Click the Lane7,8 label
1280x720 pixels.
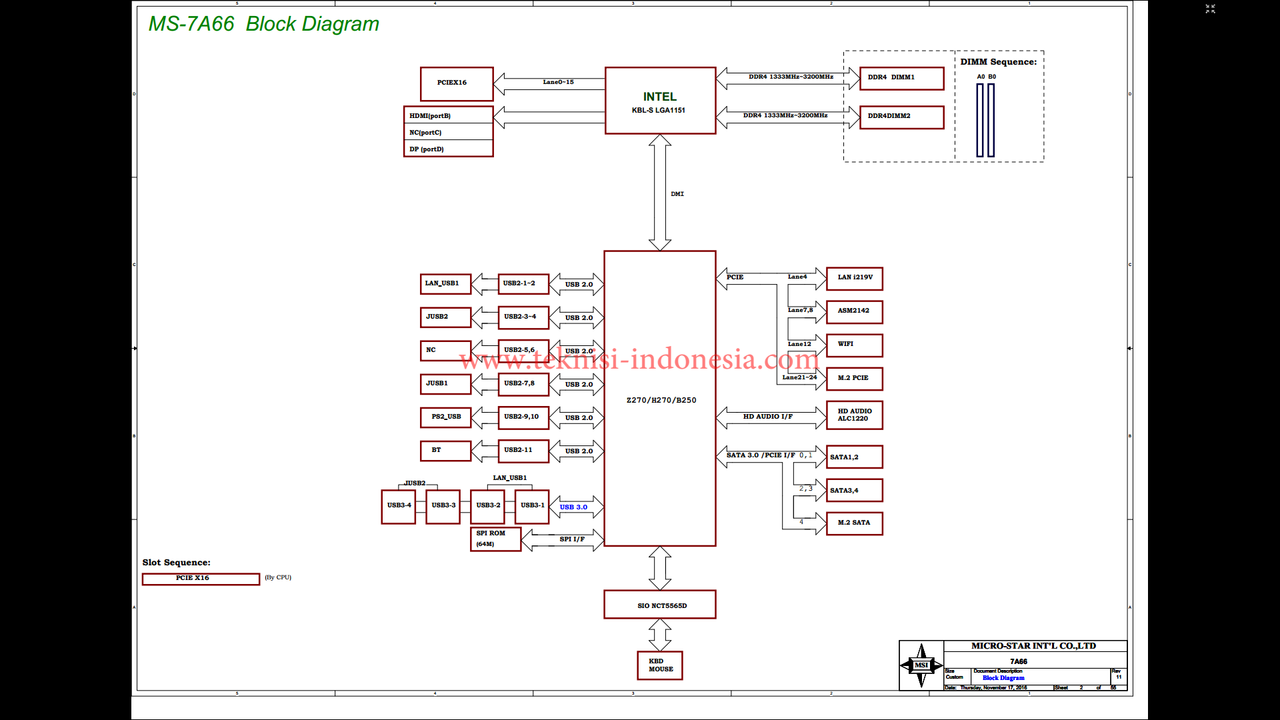tap(800, 310)
